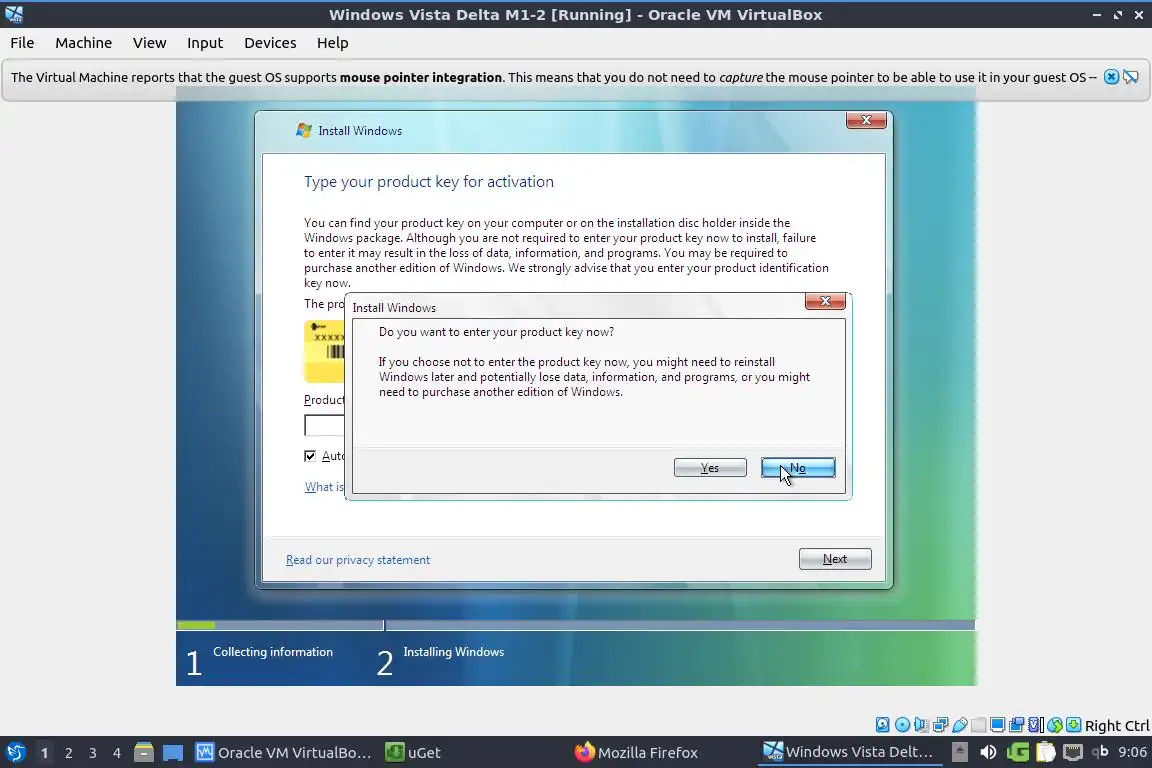Viewport: 1152px width, 768px height.
Task: Click No to skip entering product key
Action: [x=798, y=467]
